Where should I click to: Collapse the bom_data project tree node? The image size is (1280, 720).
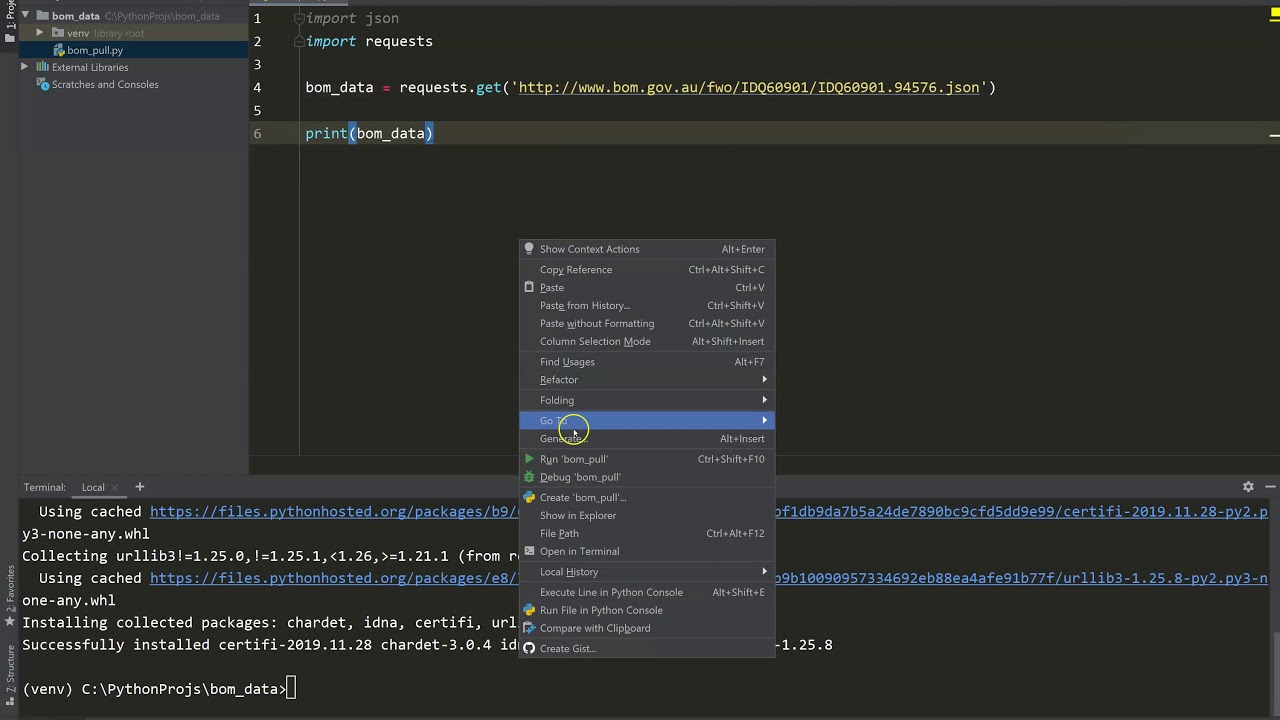point(25,16)
